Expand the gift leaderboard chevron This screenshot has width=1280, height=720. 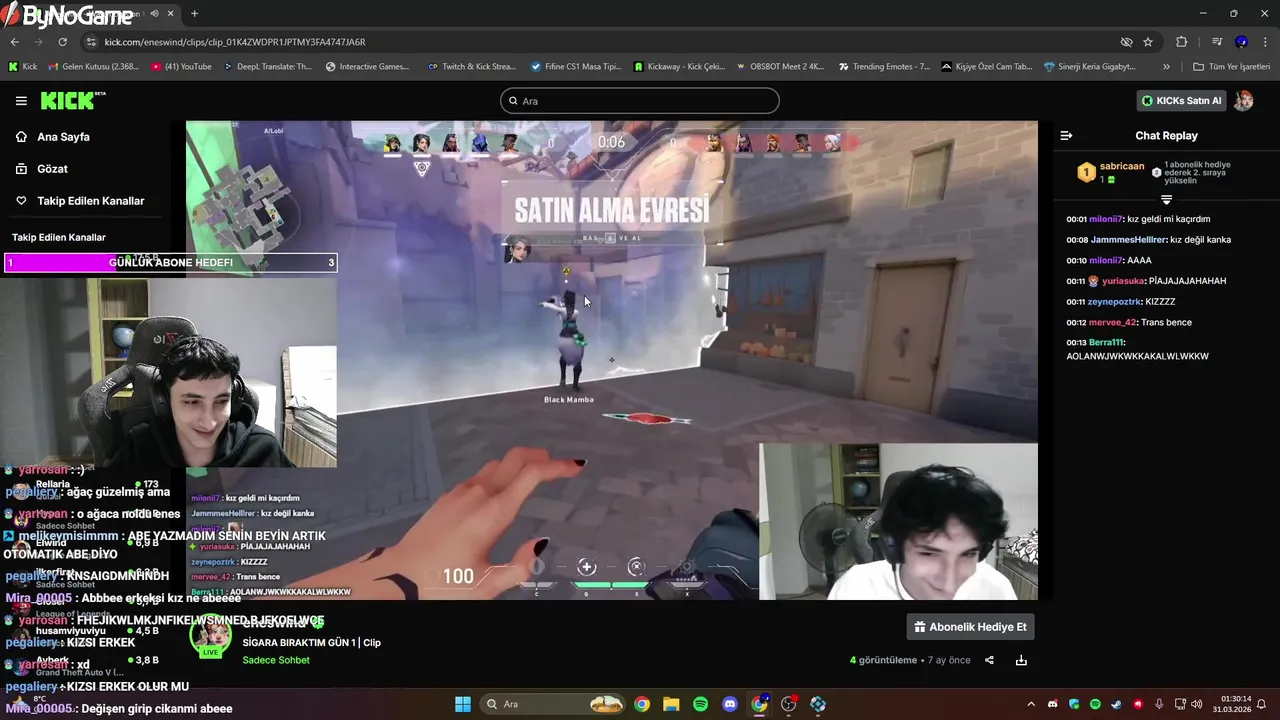click(1166, 200)
